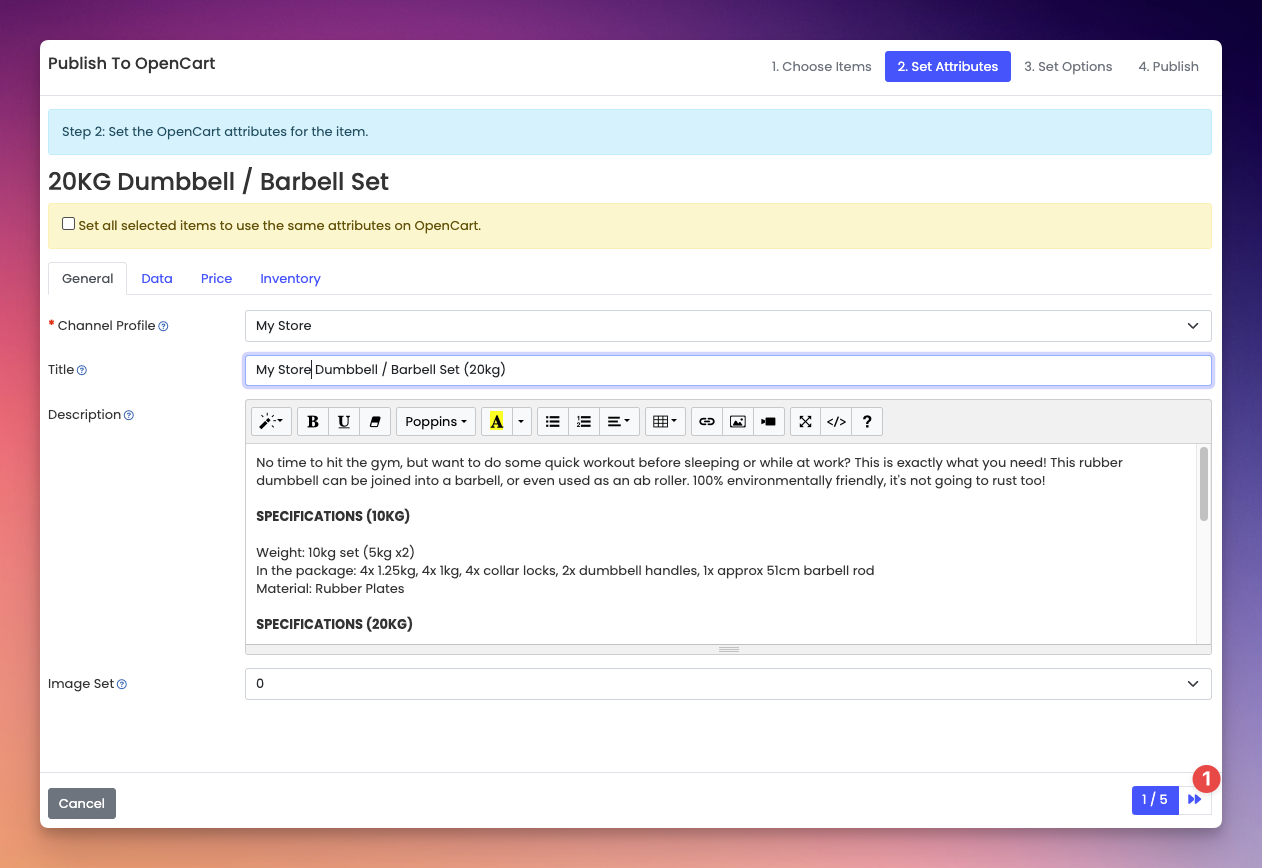Insert a picture into the description

pyautogui.click(x=737, y=422)
